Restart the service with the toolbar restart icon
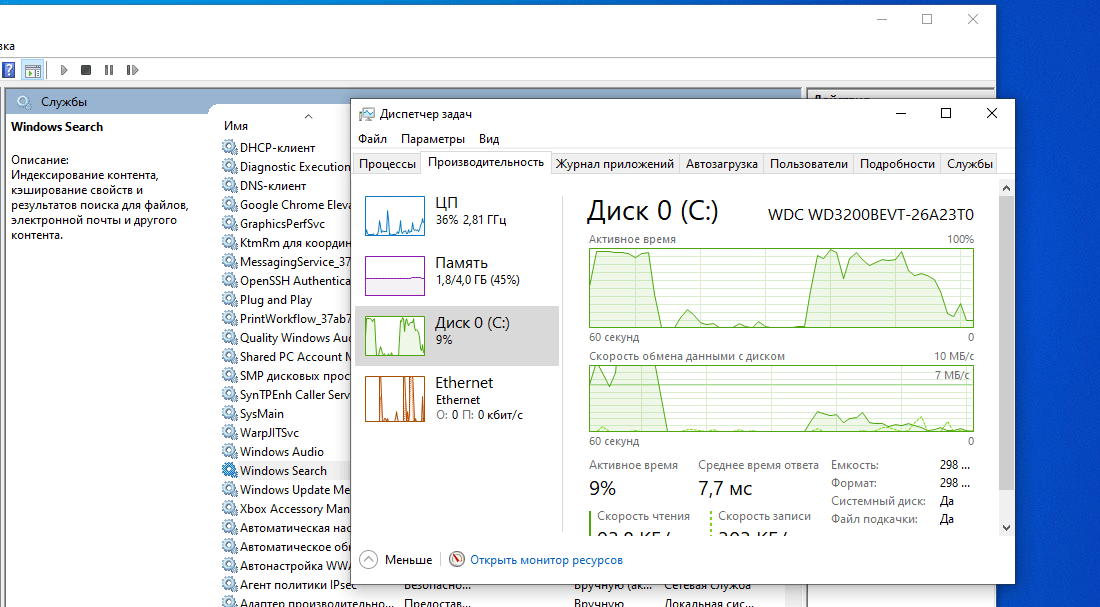1100x607 pixels. (132, 70)
